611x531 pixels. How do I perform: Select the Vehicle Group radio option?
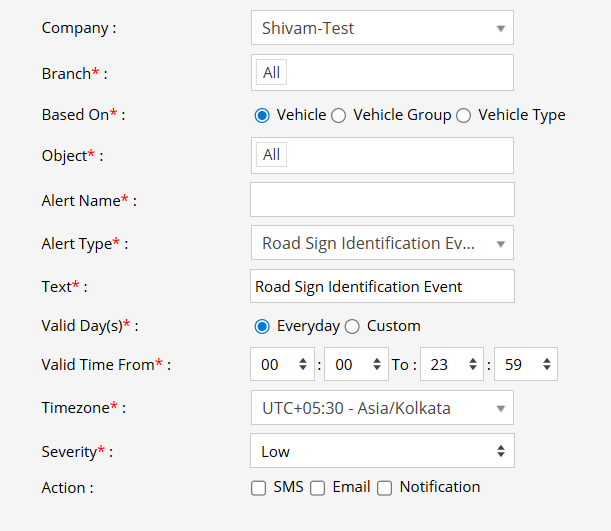[339, 115]
